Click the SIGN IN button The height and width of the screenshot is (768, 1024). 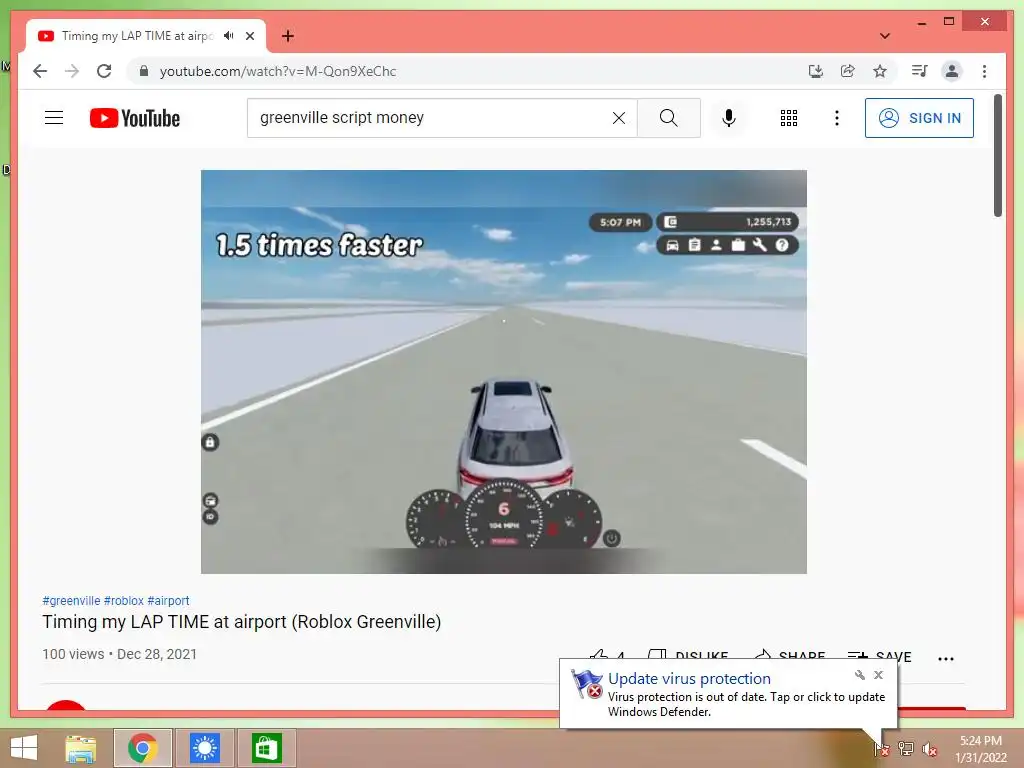click(919, 118)
